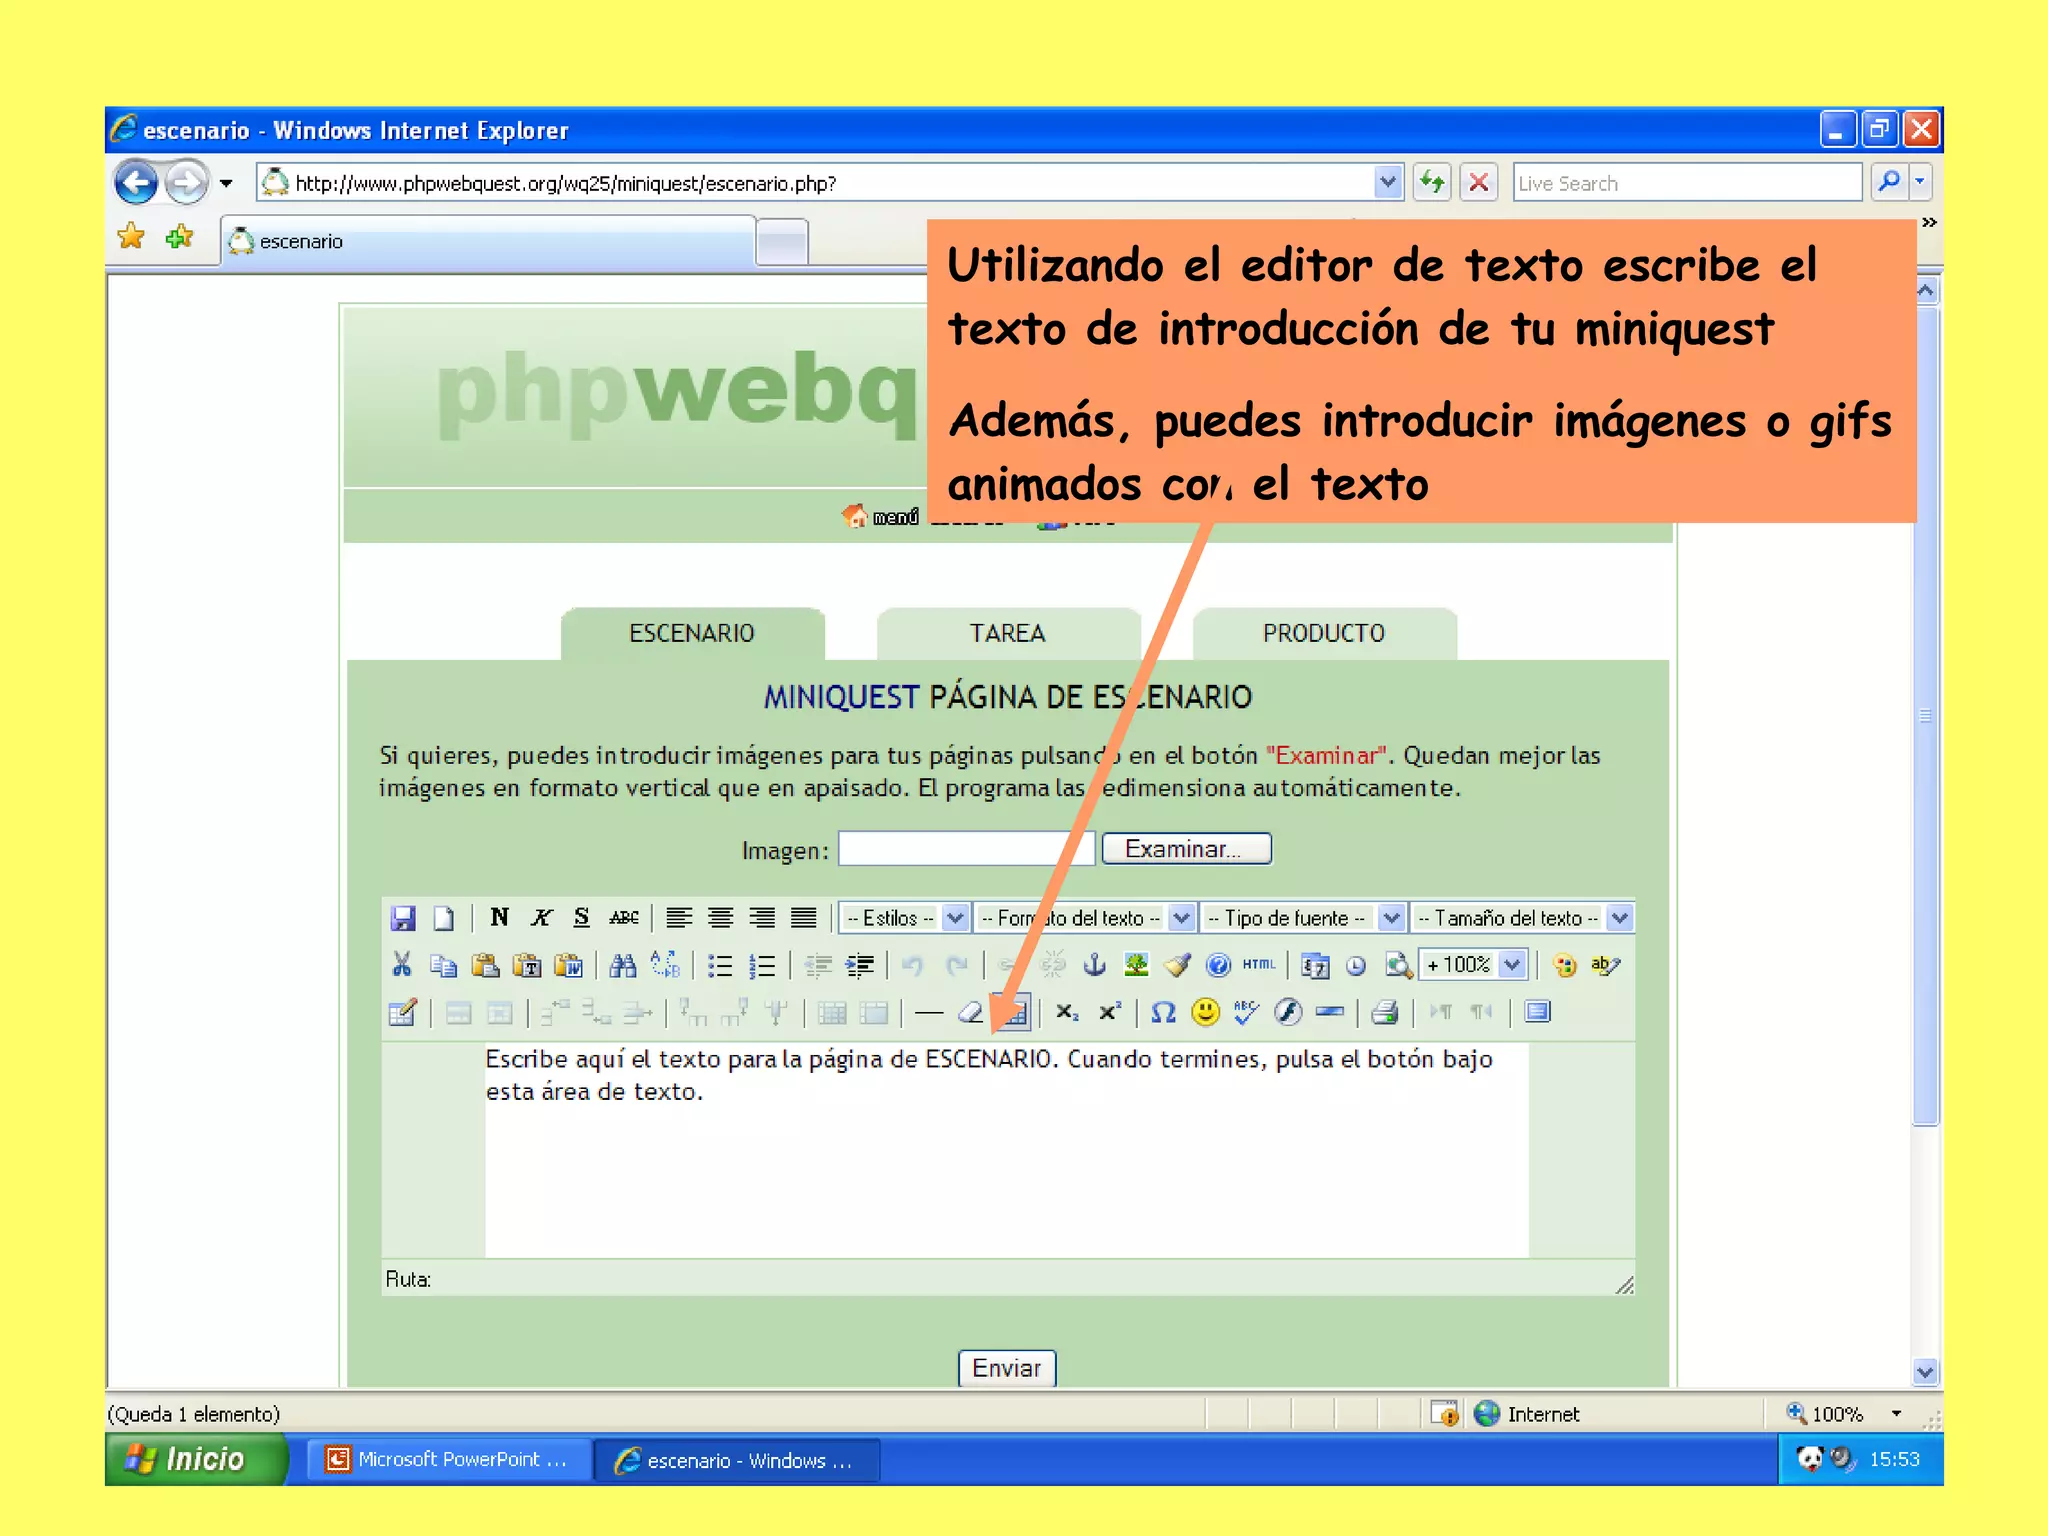Switch to Microsoft PowerPoint in taskbar
Screen dimensions: 2048x1536
click(x=447, y=1459)
